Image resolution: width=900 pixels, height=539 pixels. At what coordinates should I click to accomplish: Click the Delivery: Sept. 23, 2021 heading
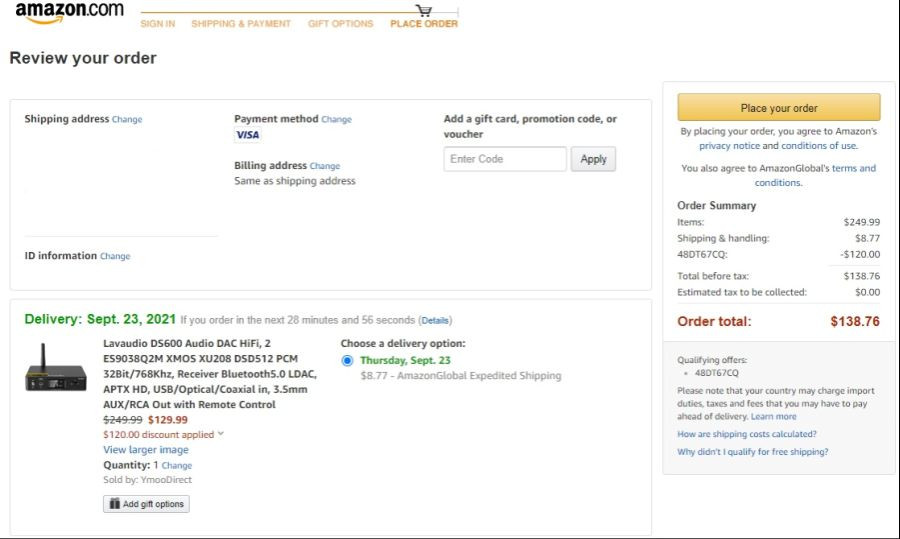pyautogui.click(x=100, y=319)
